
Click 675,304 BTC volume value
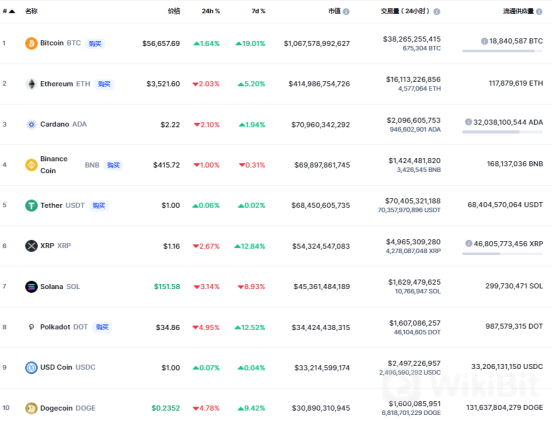coord(422,48)
